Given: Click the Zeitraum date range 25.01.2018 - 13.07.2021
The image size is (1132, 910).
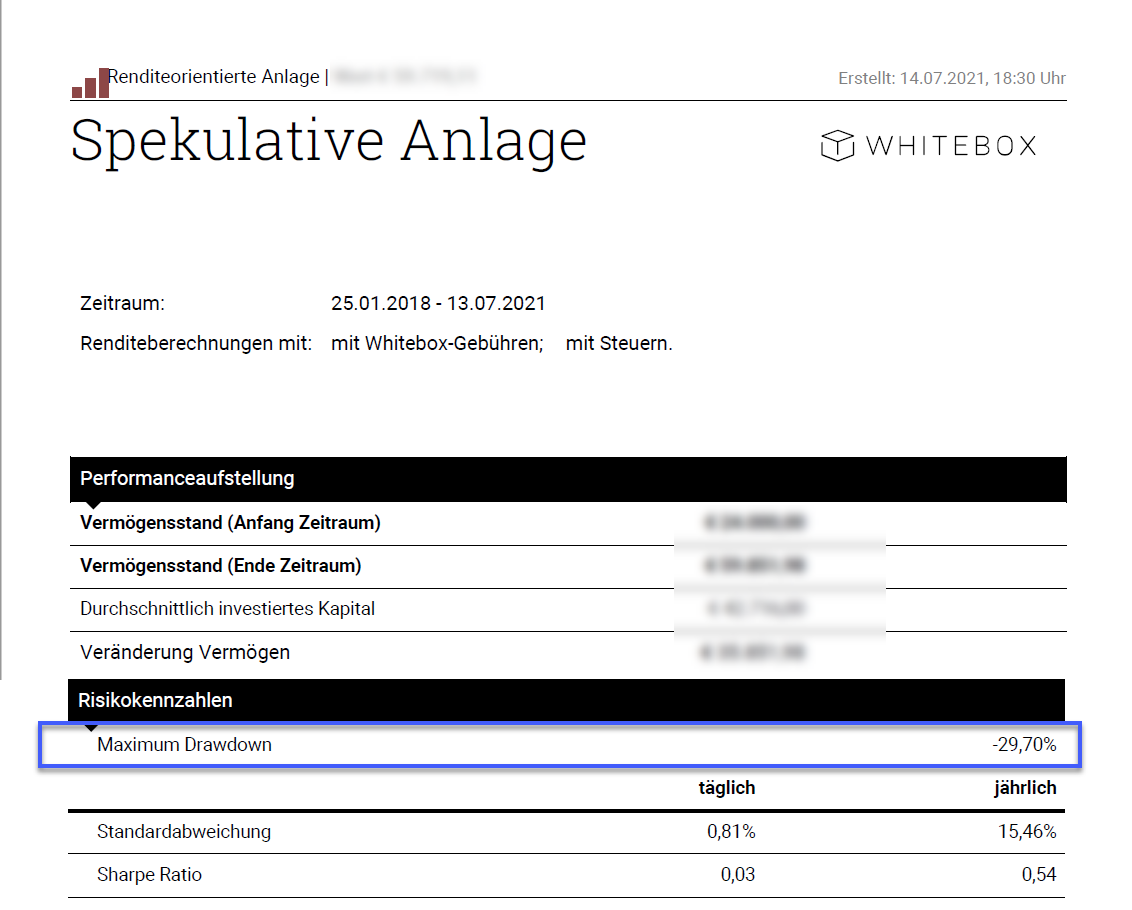Looking at the screenshot, I should (x=438, y=304).
